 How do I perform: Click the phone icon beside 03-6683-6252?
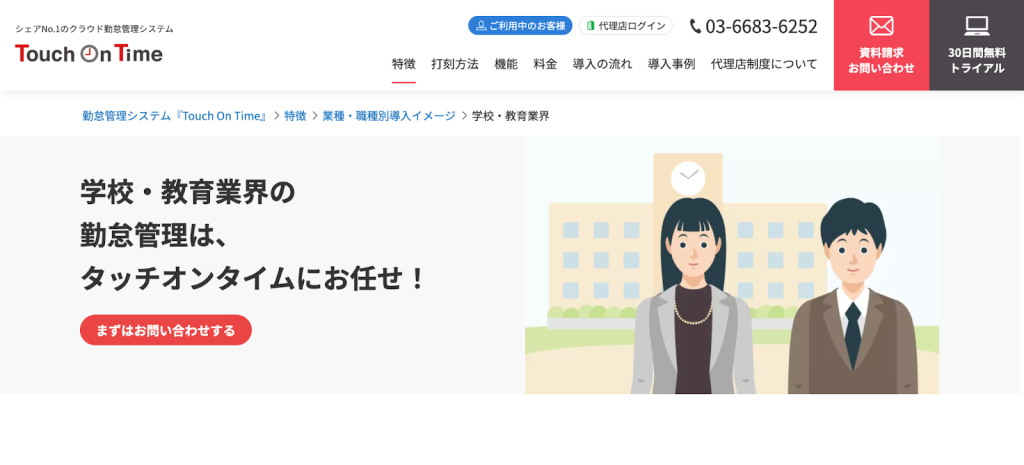tap(696, 26)
